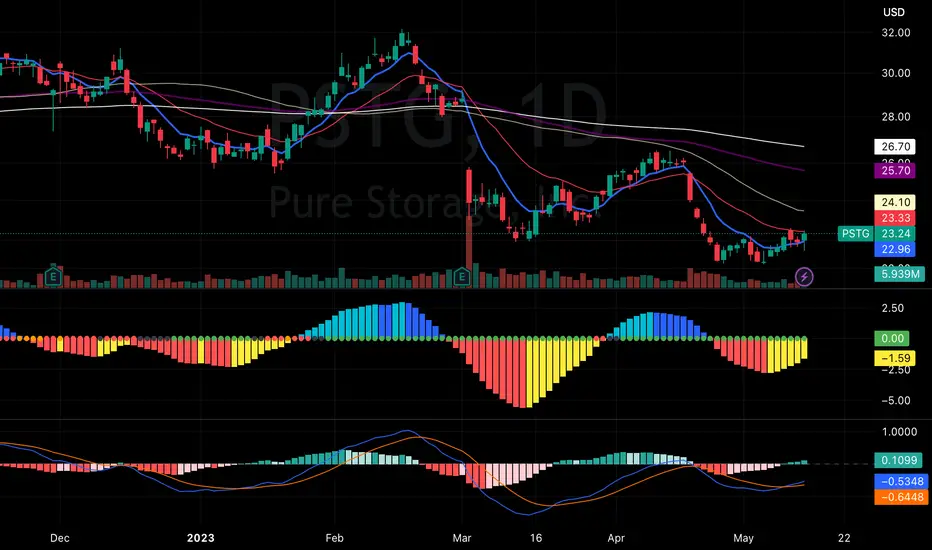Click the Apr date label
Image resolution: width=932 pixels, height=550 pixels.
point(616,538)
